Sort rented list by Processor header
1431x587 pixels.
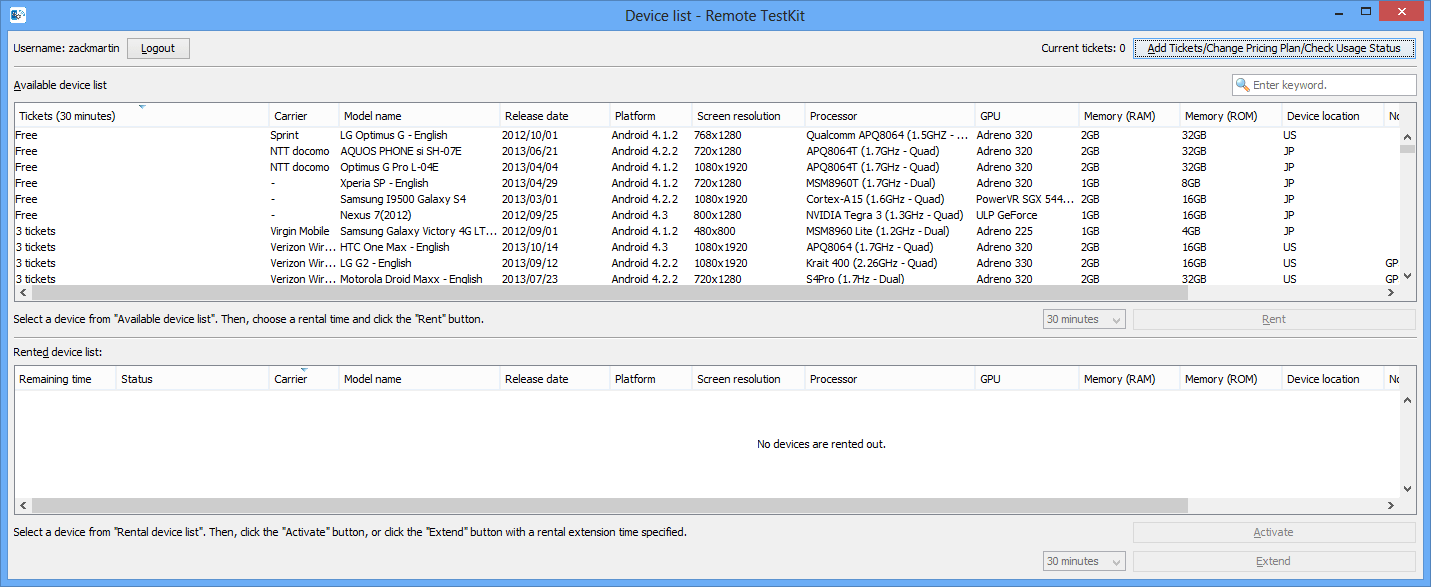pyautogui.click(x=890, y=379)
